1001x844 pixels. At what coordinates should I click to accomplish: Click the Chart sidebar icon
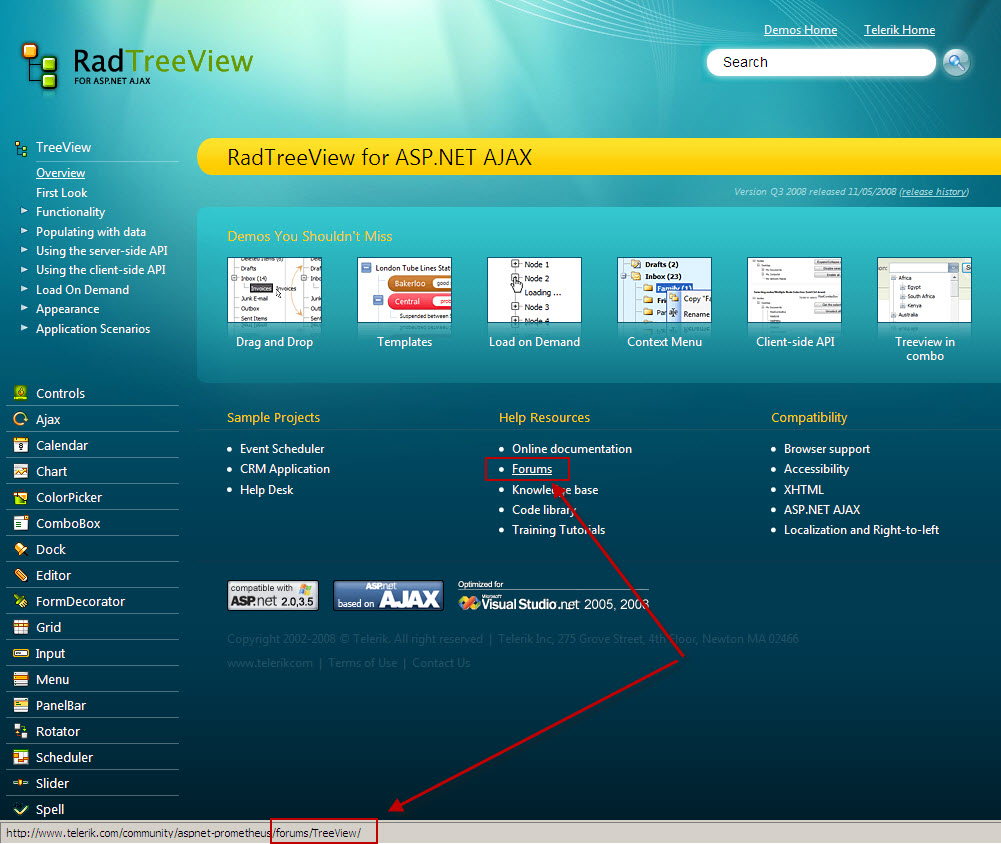tap(20, 471)
